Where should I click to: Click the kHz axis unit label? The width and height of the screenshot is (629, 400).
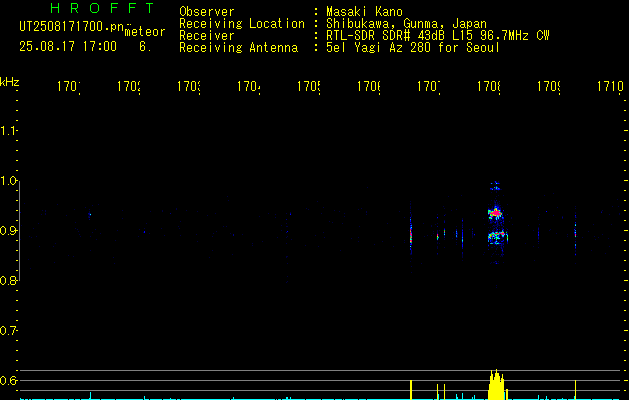[10, 82]
